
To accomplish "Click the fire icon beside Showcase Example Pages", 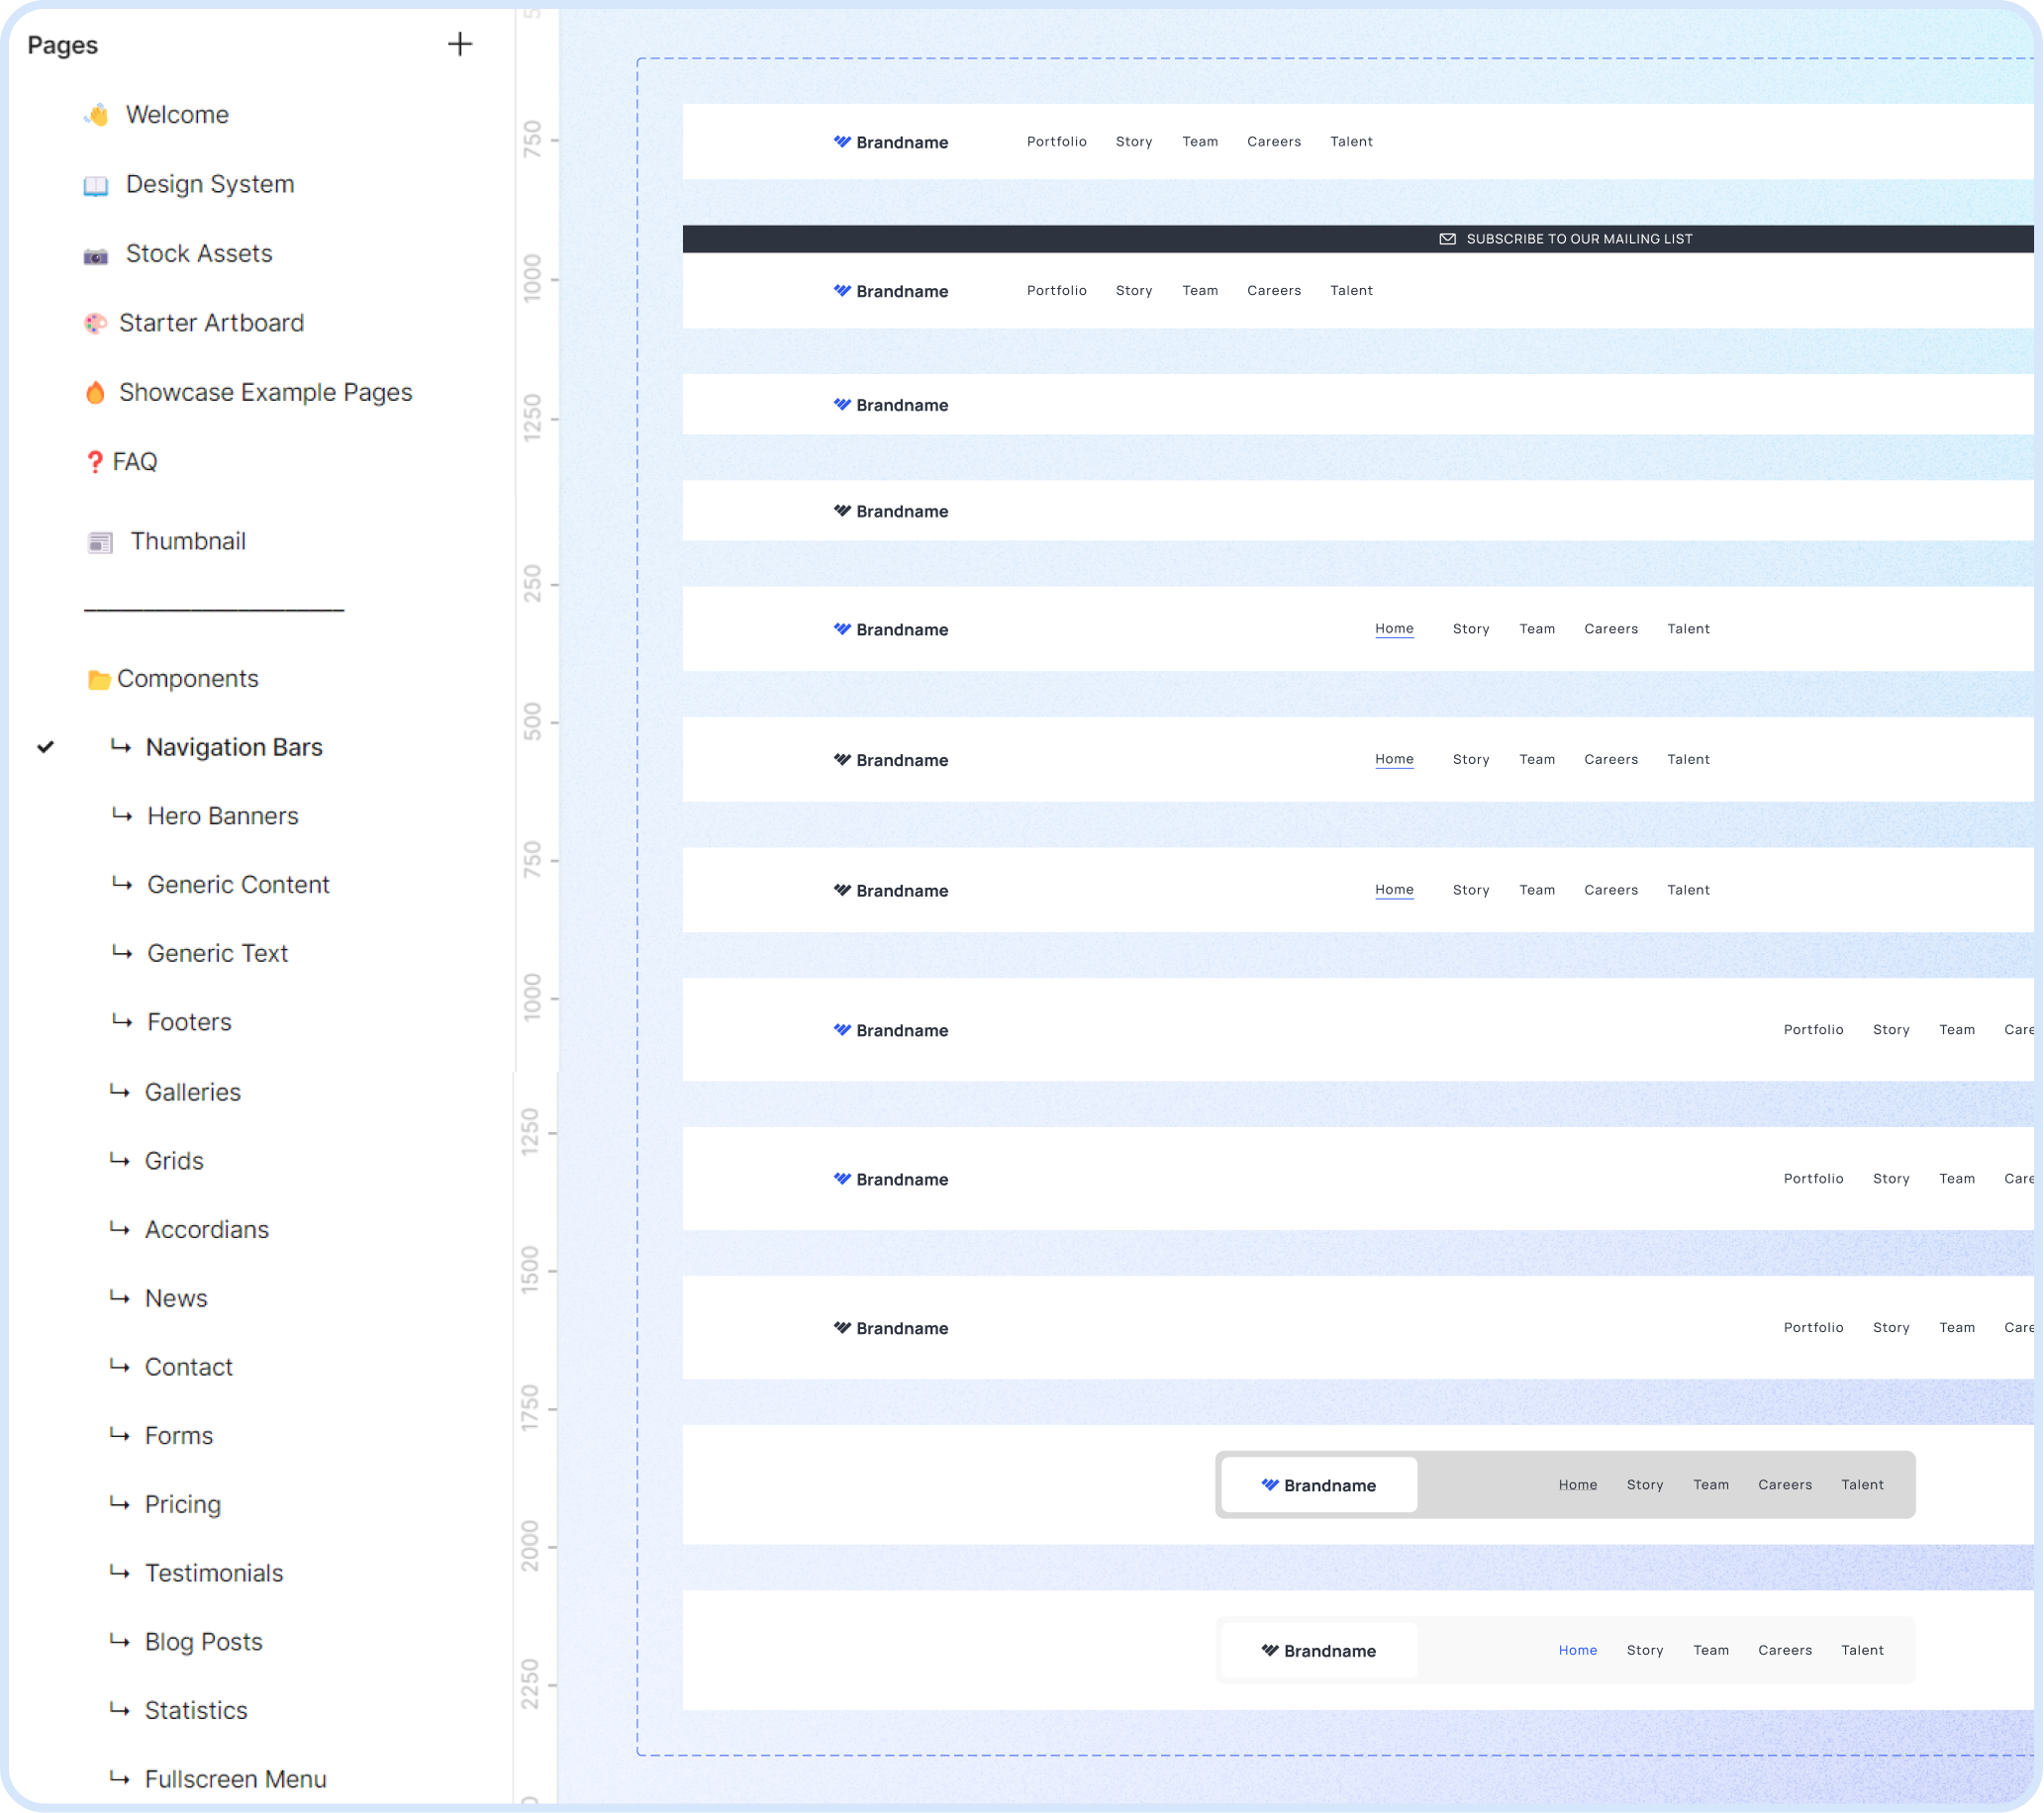I will pos(95,392).
